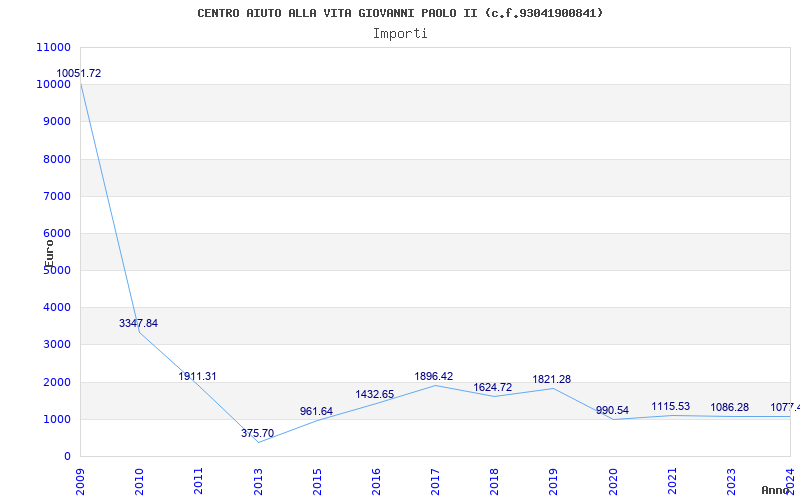Click the 9000 y-axis tick label
The width and height of the screenshot is (800, 500).
(57, 121)
